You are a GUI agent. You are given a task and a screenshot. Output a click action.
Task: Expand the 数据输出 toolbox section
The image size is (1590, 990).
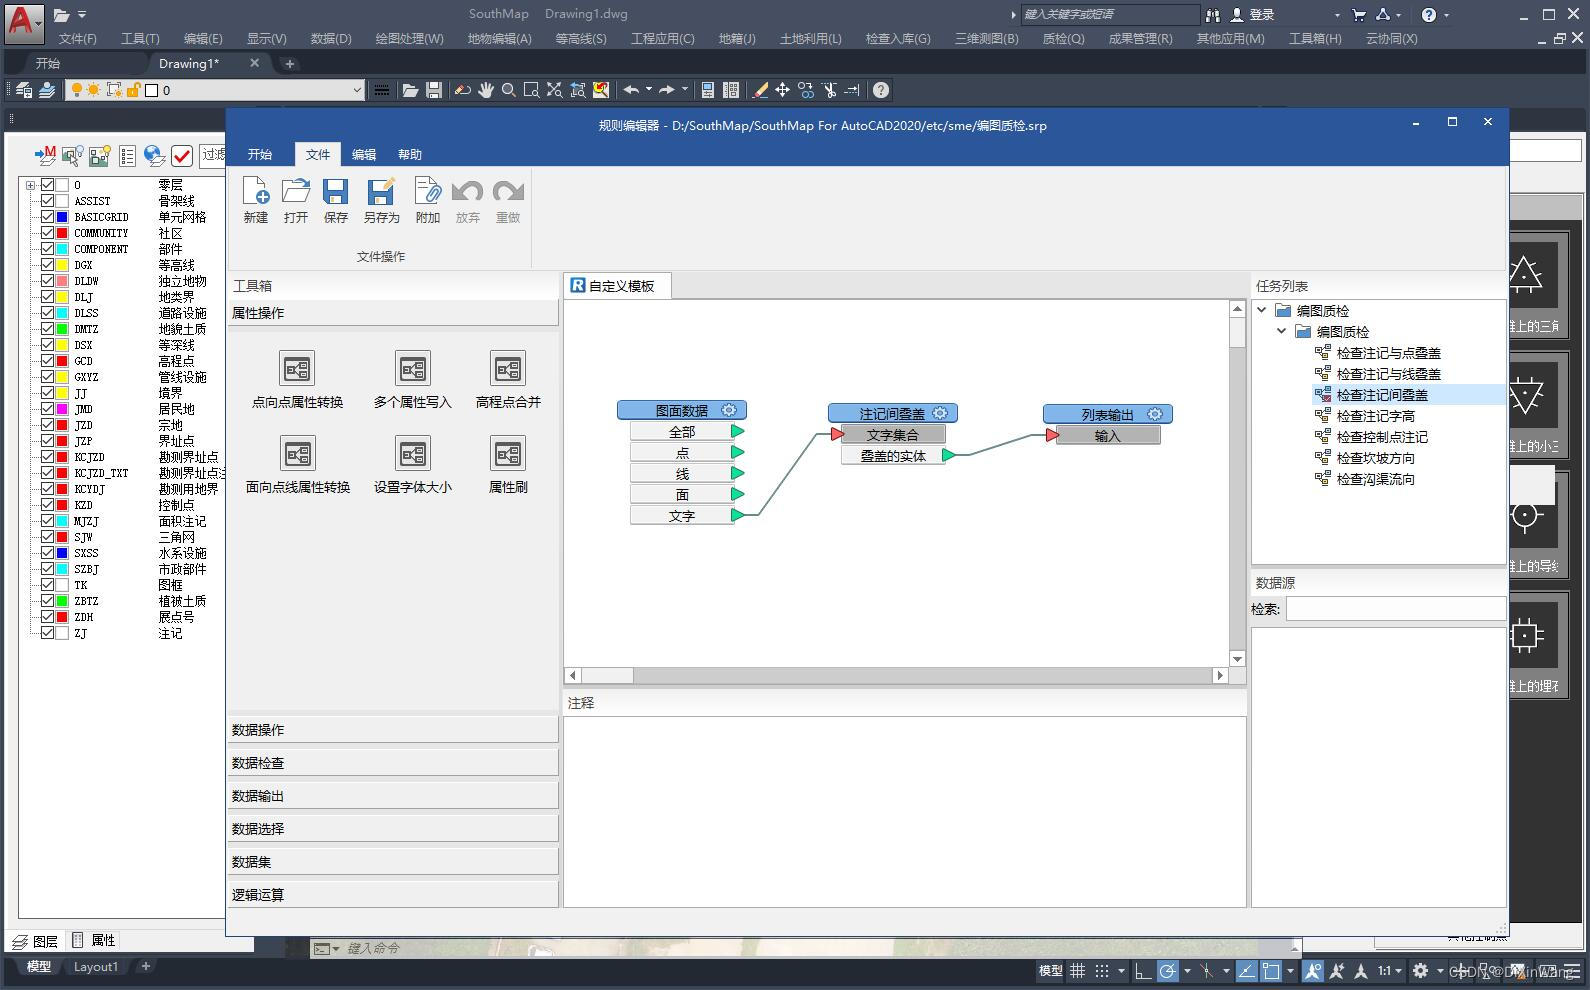tap(393, 796)
